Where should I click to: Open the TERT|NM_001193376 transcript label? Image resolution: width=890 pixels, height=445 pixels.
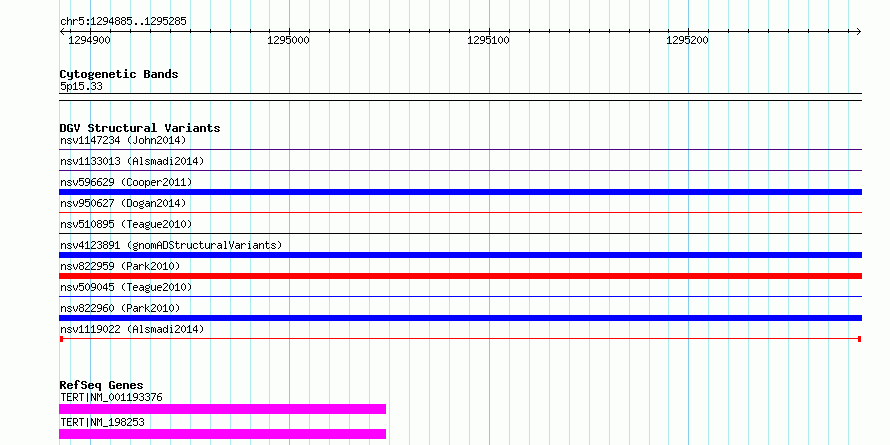pyautogui.click(x=111, y=397)
